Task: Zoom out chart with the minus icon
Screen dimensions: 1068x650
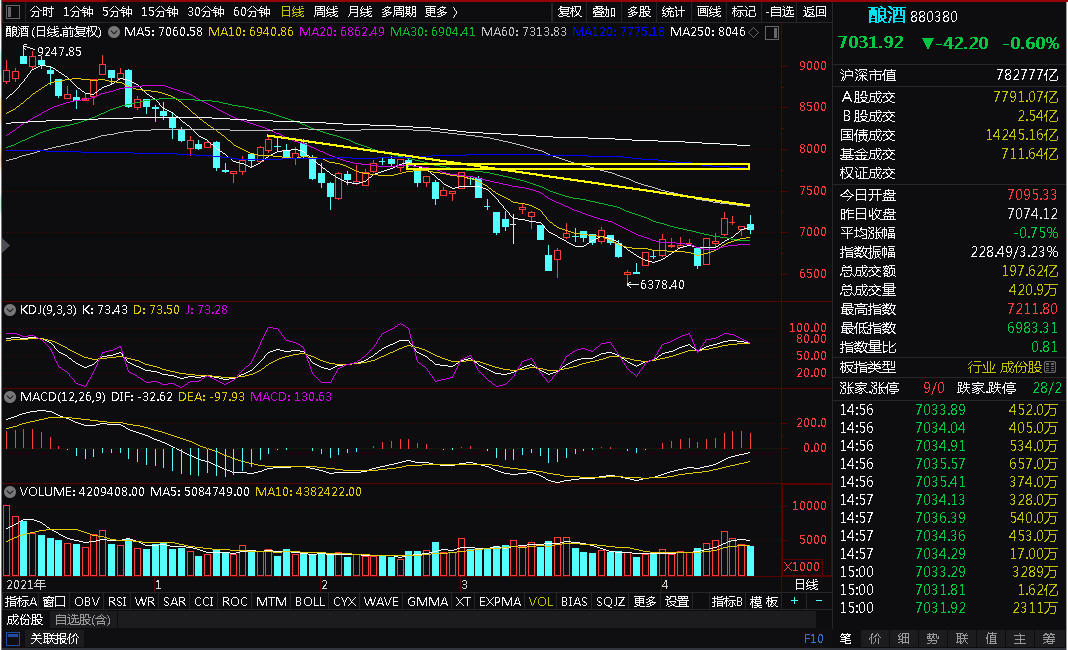Action: (x=819, y=601)
